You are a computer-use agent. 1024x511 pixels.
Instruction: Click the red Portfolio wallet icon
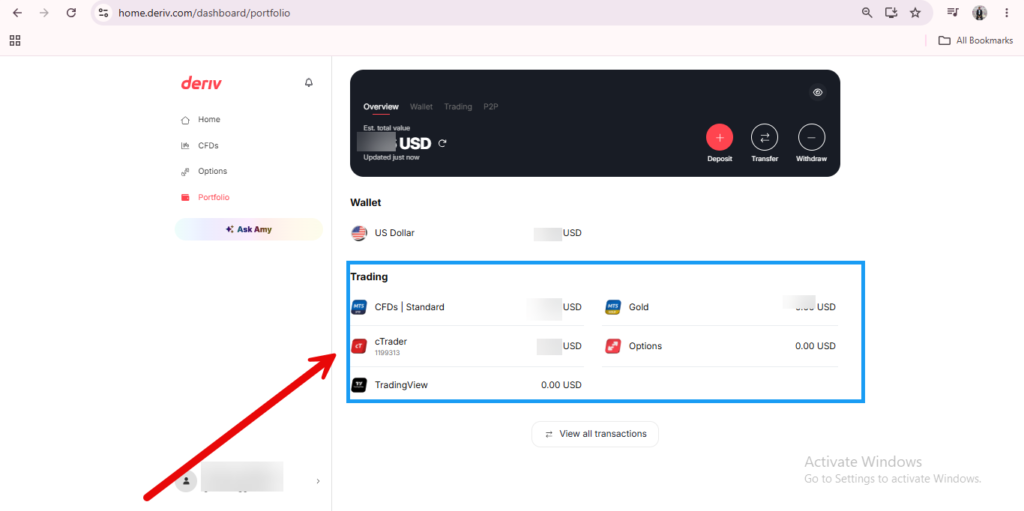pos(185,197)
